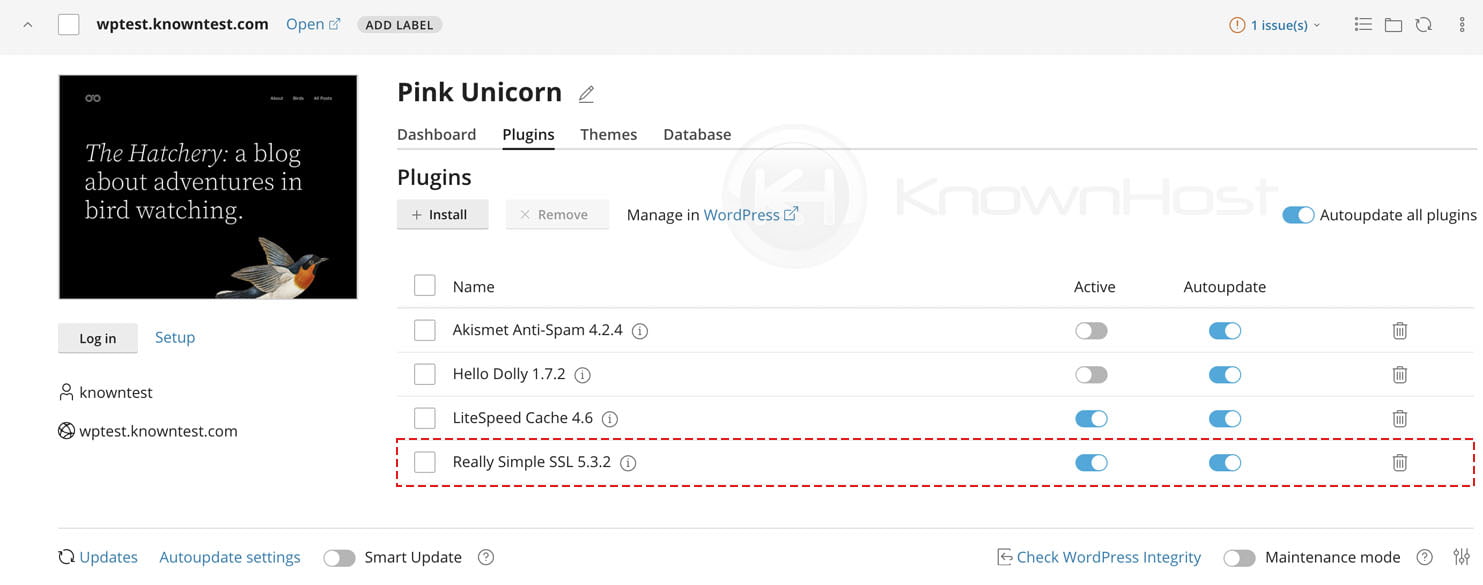Turn on Maintenance mode
This screenshot has height=585, width=1483.
coord(1240,557)
